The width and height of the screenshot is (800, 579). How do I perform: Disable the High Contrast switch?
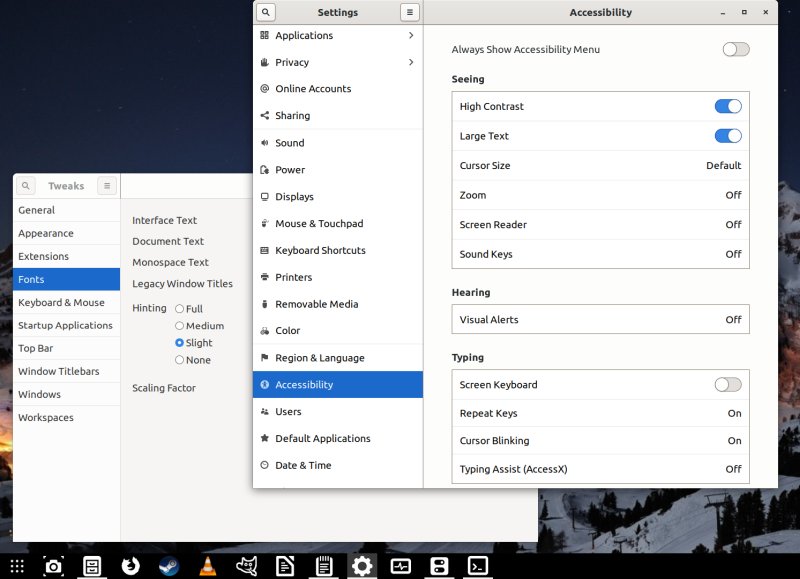click(728, 106)
